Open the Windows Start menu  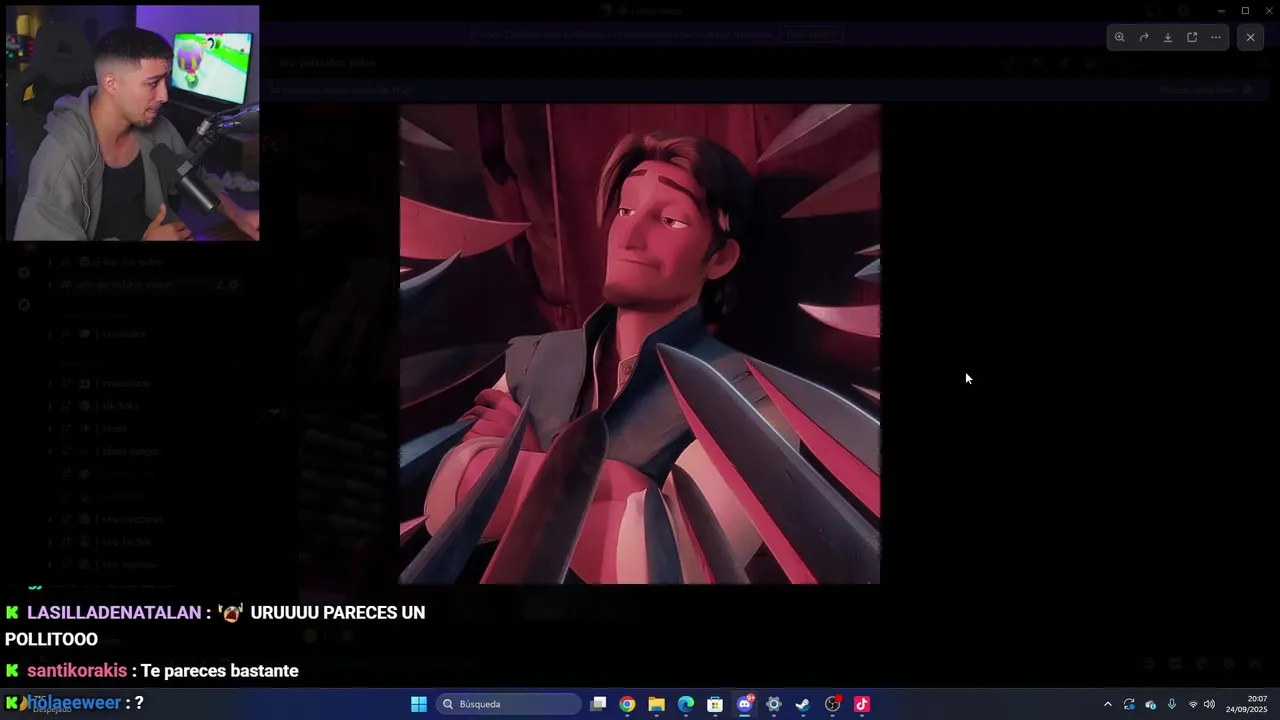pyautogui.click(x=419, y=704)
